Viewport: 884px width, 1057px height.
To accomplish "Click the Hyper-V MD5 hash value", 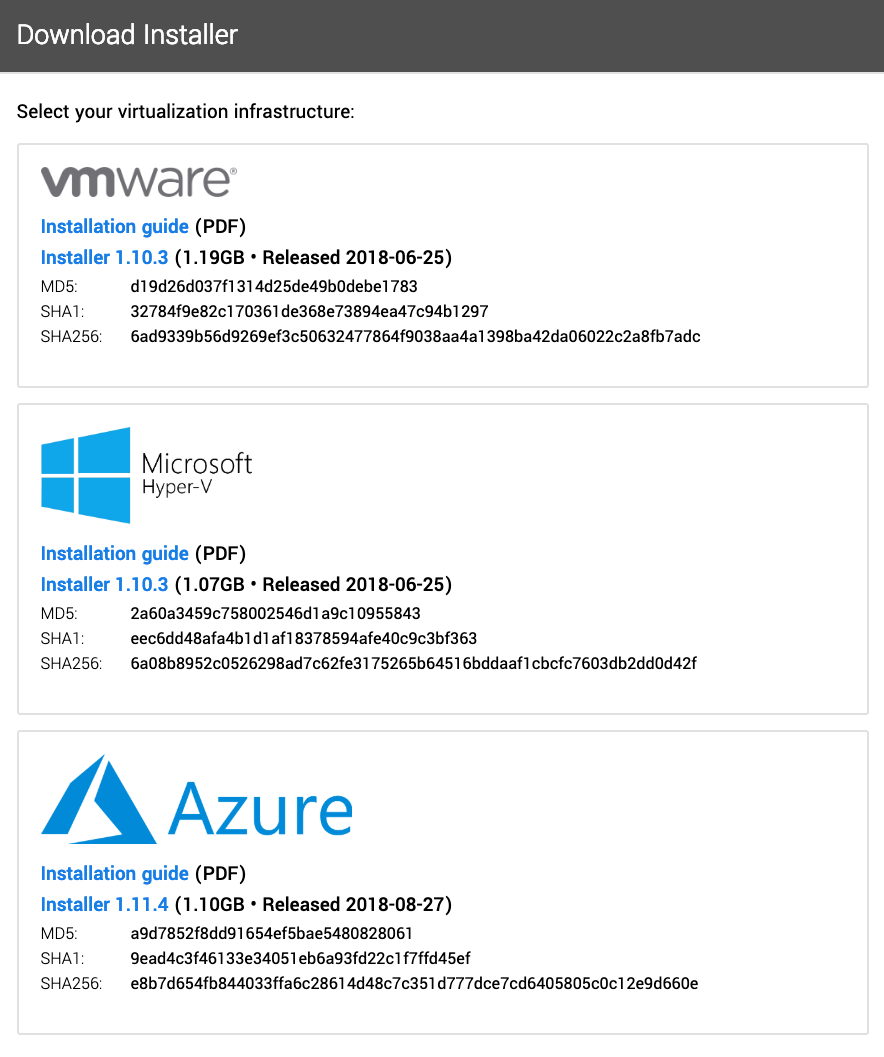I will (x=275, y=613).
